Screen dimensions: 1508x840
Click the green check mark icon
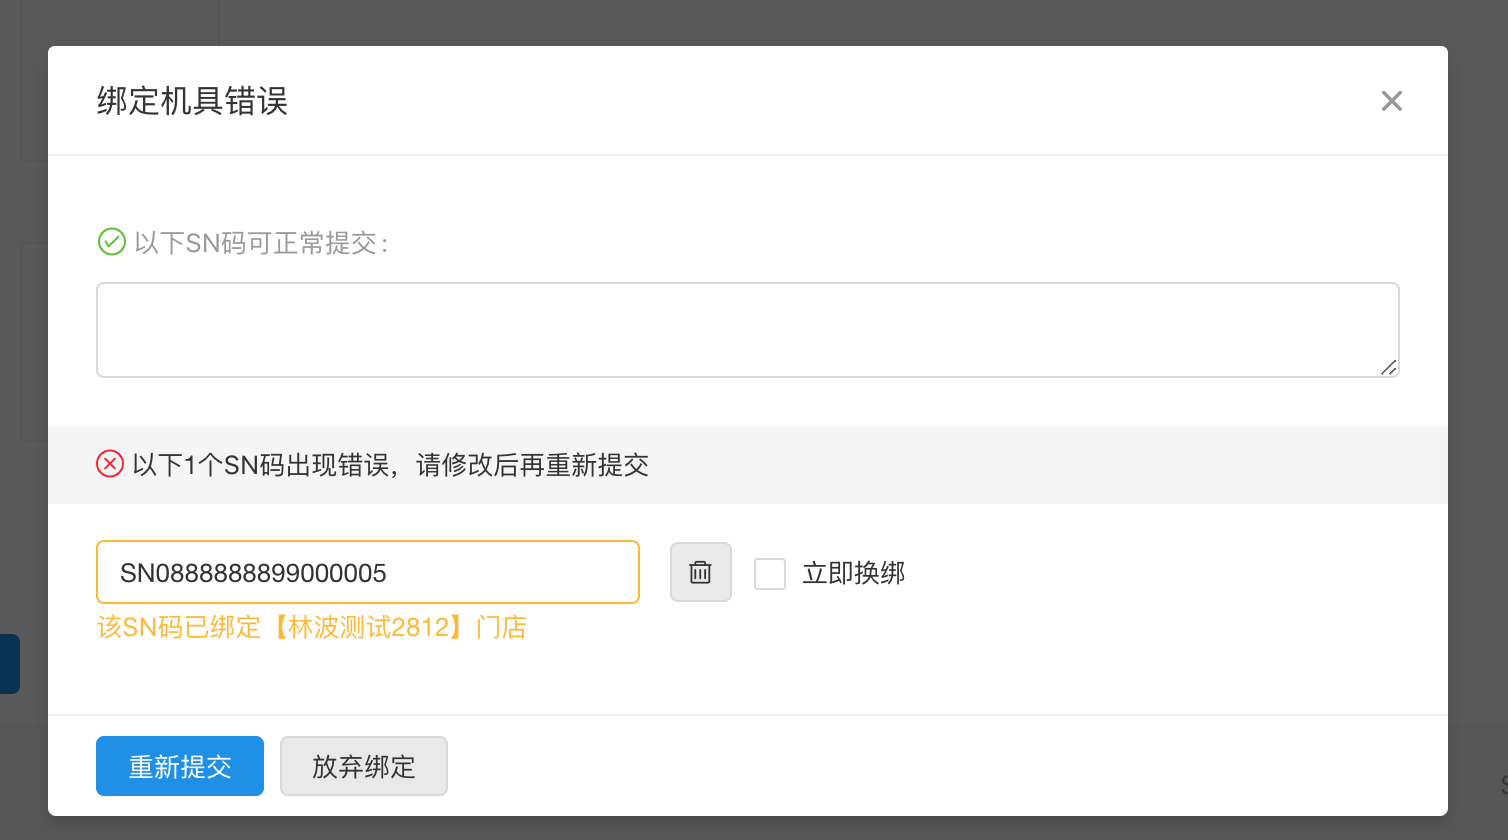click(x=111, y=242)
